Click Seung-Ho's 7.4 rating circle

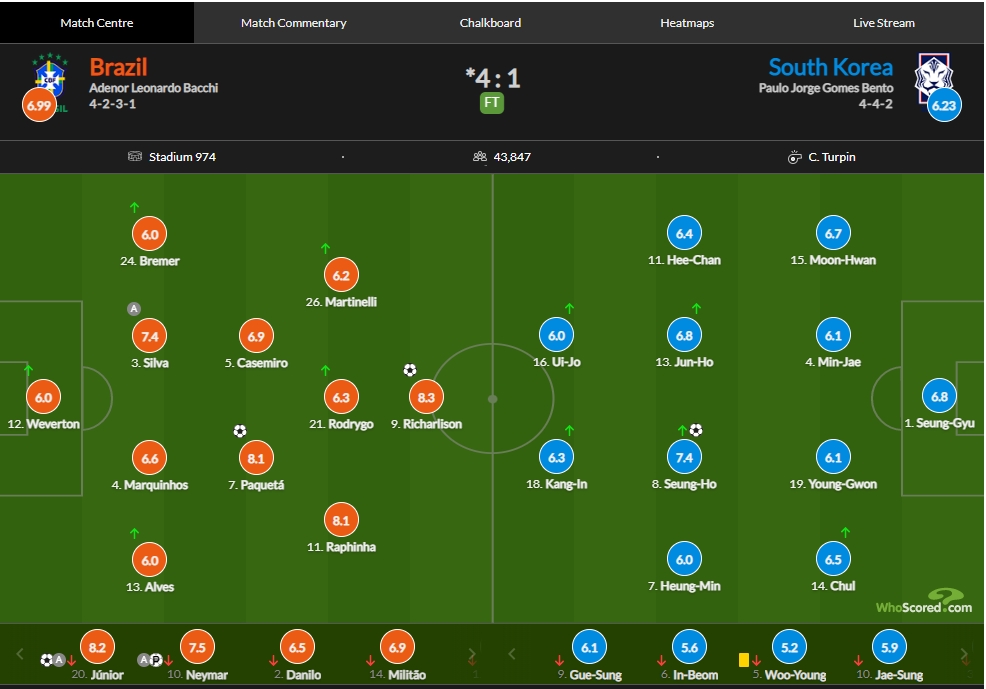(x=684, y=458)
